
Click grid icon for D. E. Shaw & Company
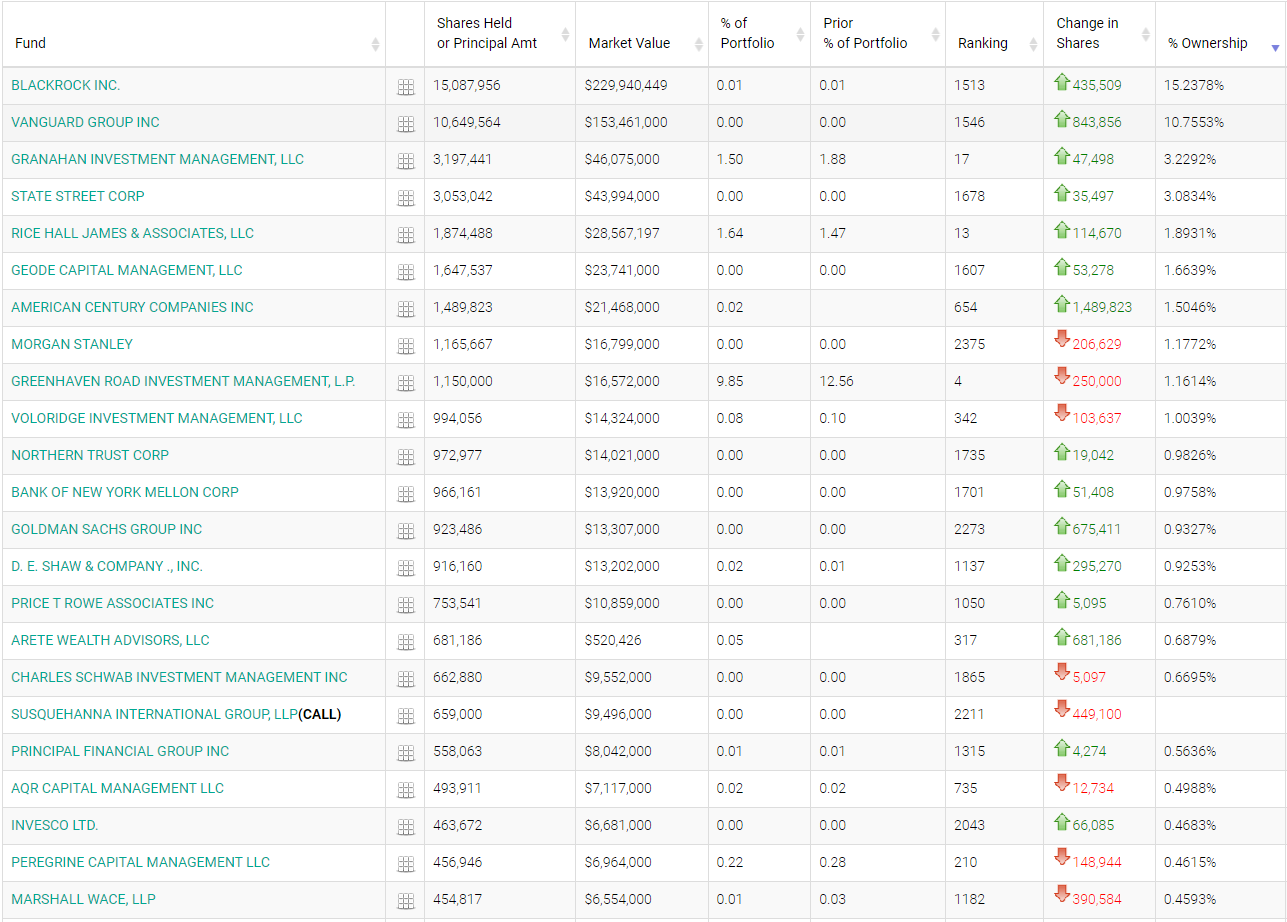[x=405, y=569]
